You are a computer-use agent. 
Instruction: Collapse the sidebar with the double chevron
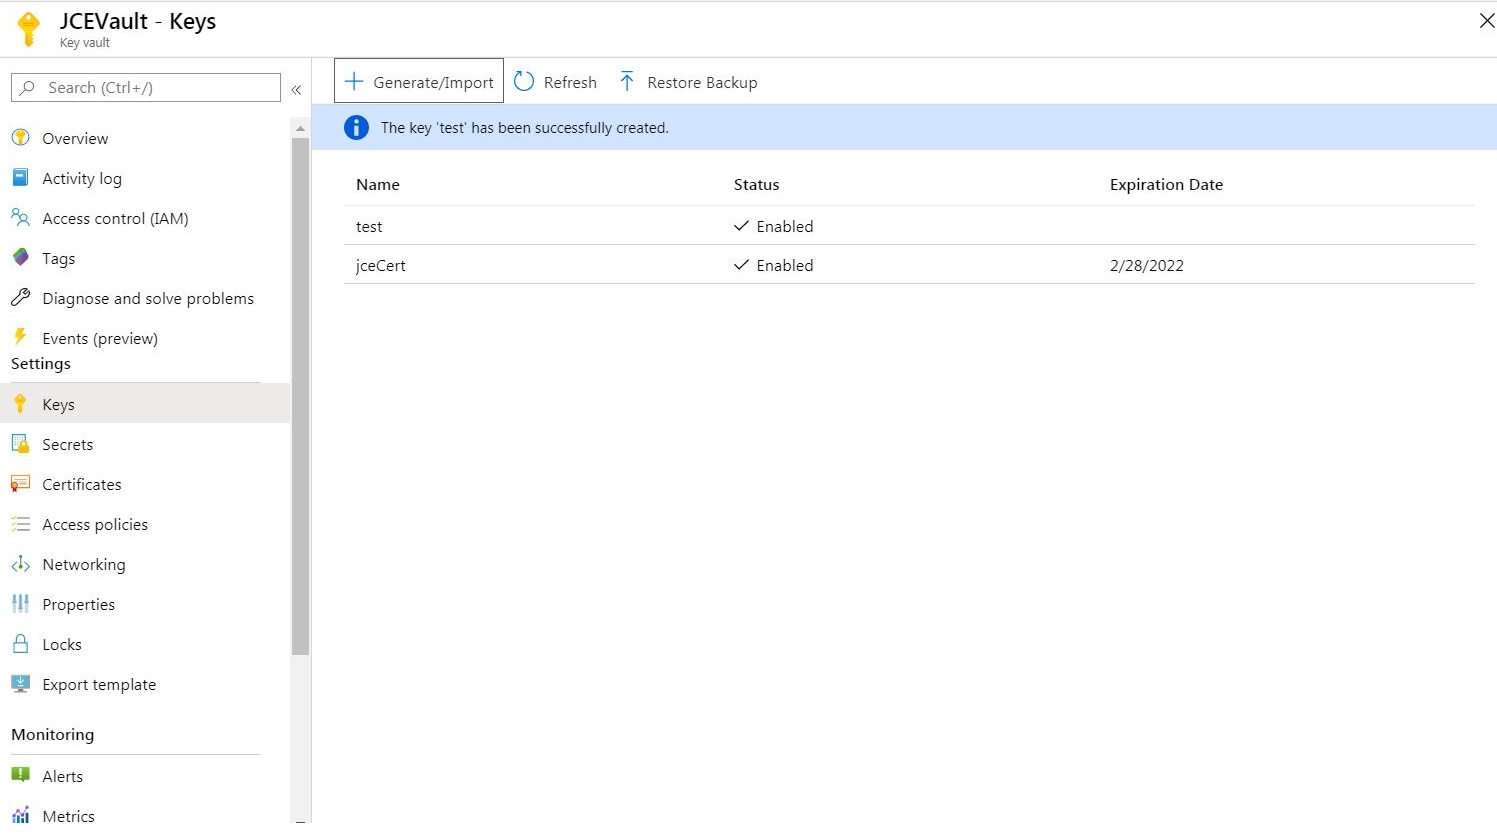(296, 89)
